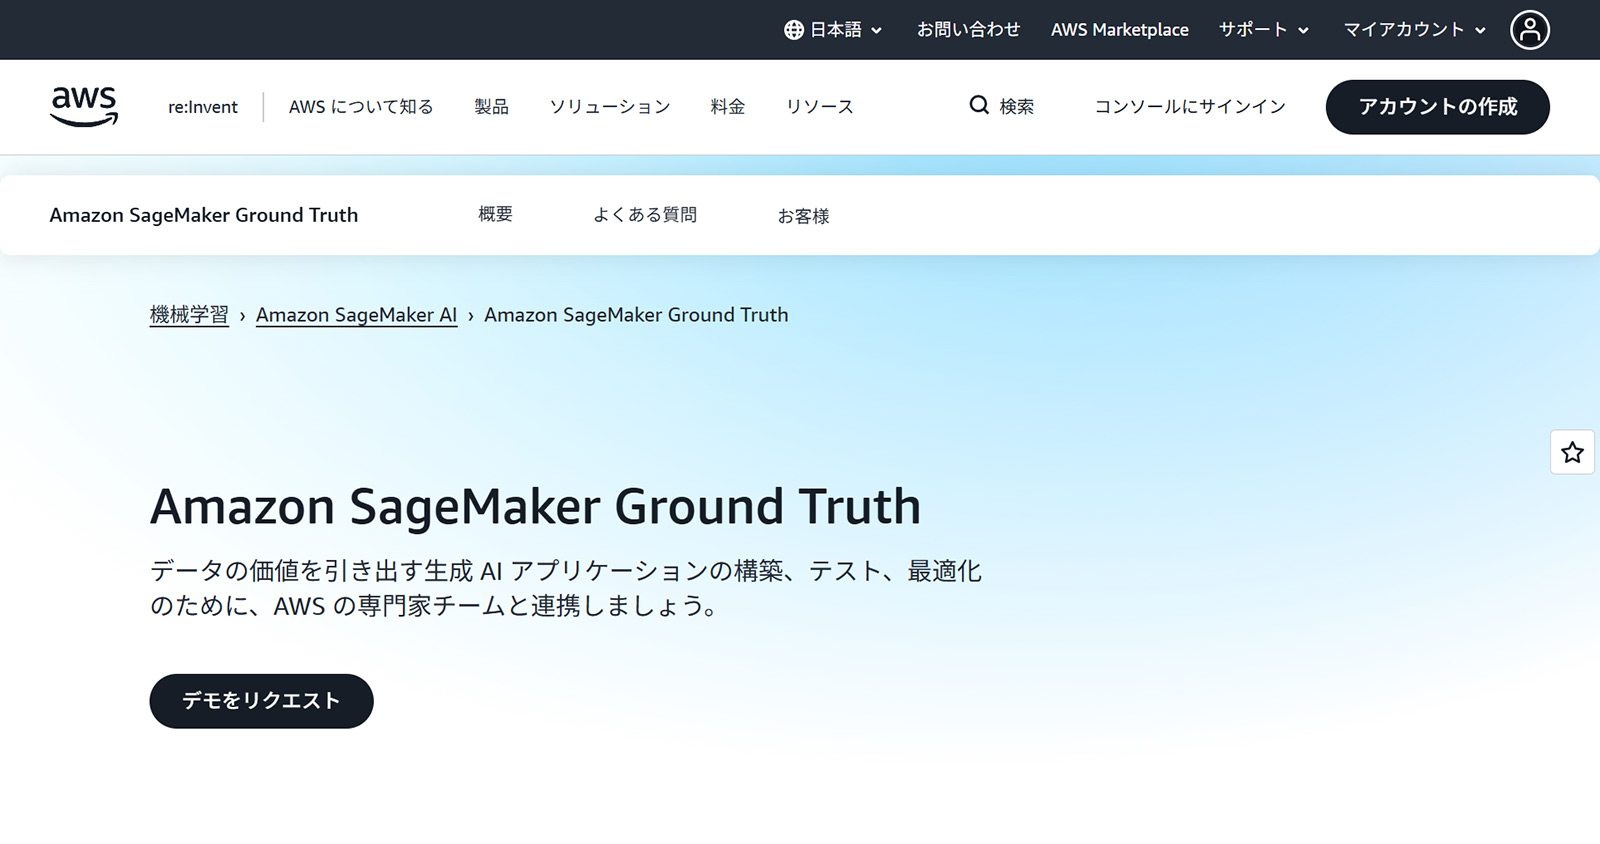Click the Amazon SageMaker Ground Truth subnav title
The width and height of the screenshot is (1600, 844).
tap(204, 215)
